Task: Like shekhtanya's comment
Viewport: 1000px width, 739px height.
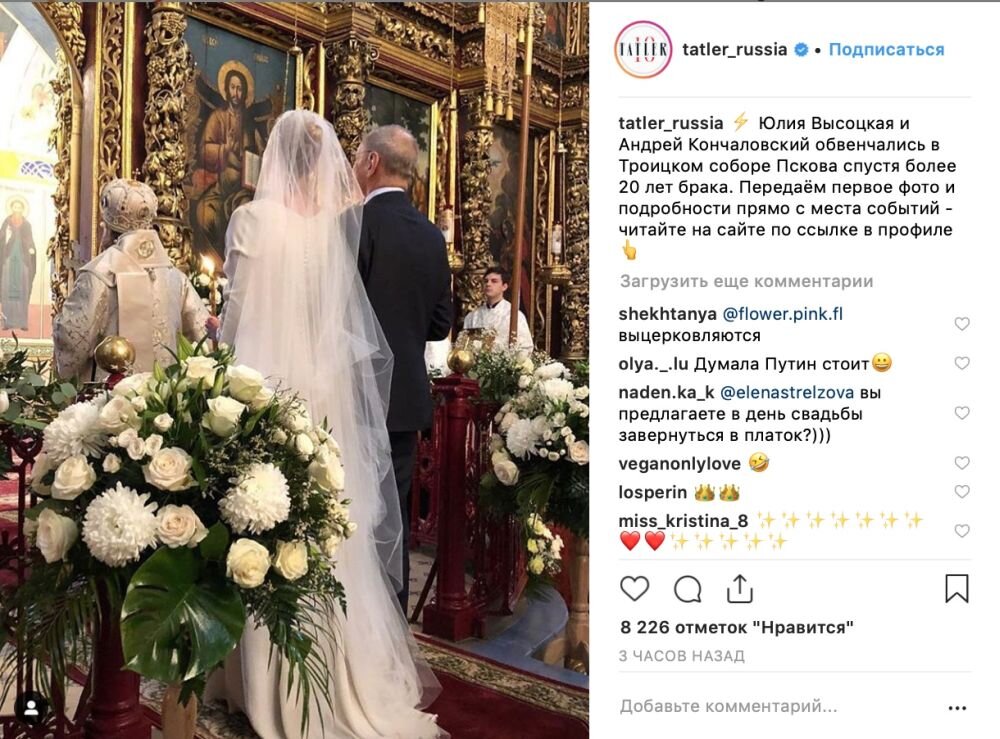Action: pyautogui.click(x=962, y=324)
